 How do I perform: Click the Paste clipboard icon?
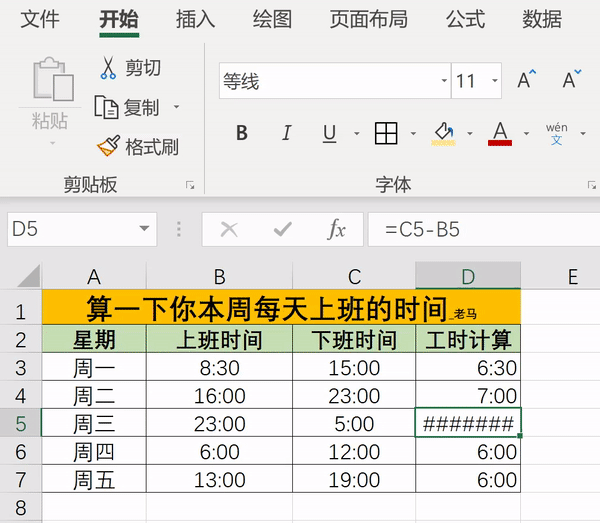coord(53,79)
